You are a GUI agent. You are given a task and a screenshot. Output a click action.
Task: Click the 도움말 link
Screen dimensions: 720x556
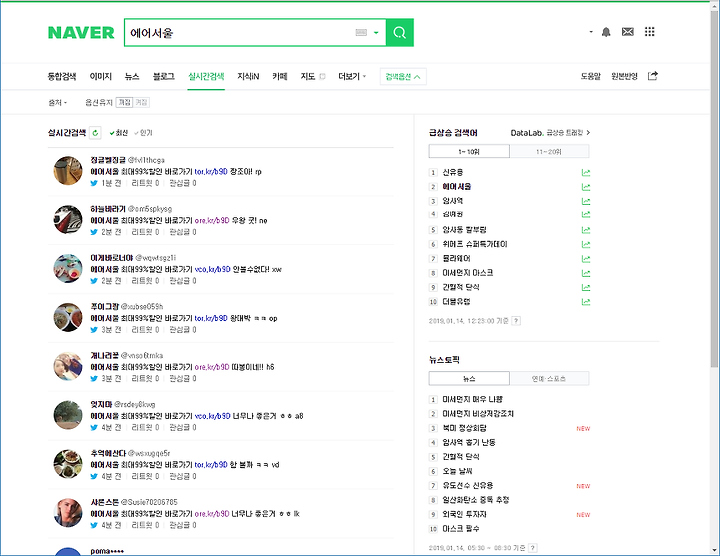pos(591,76)
